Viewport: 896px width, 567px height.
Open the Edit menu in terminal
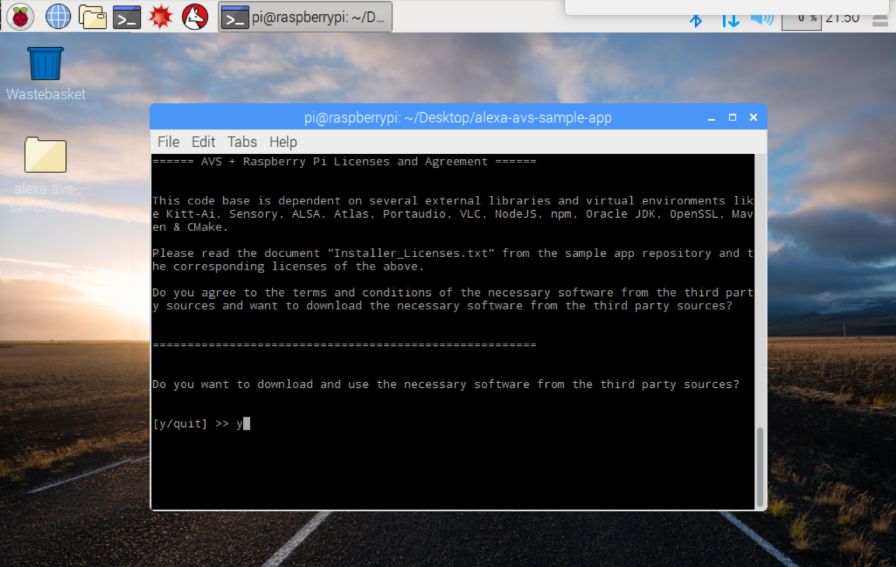coord(203,142)
